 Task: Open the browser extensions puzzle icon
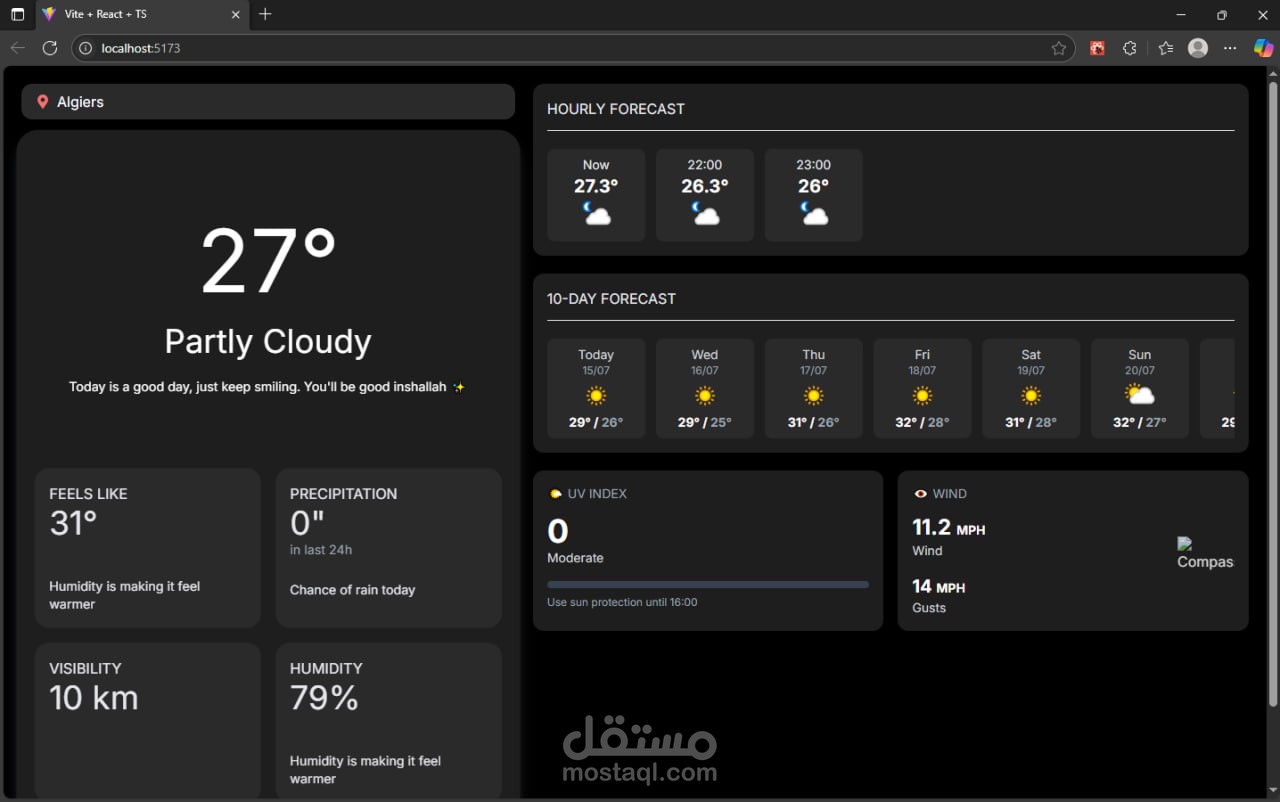coord(1130,48)
